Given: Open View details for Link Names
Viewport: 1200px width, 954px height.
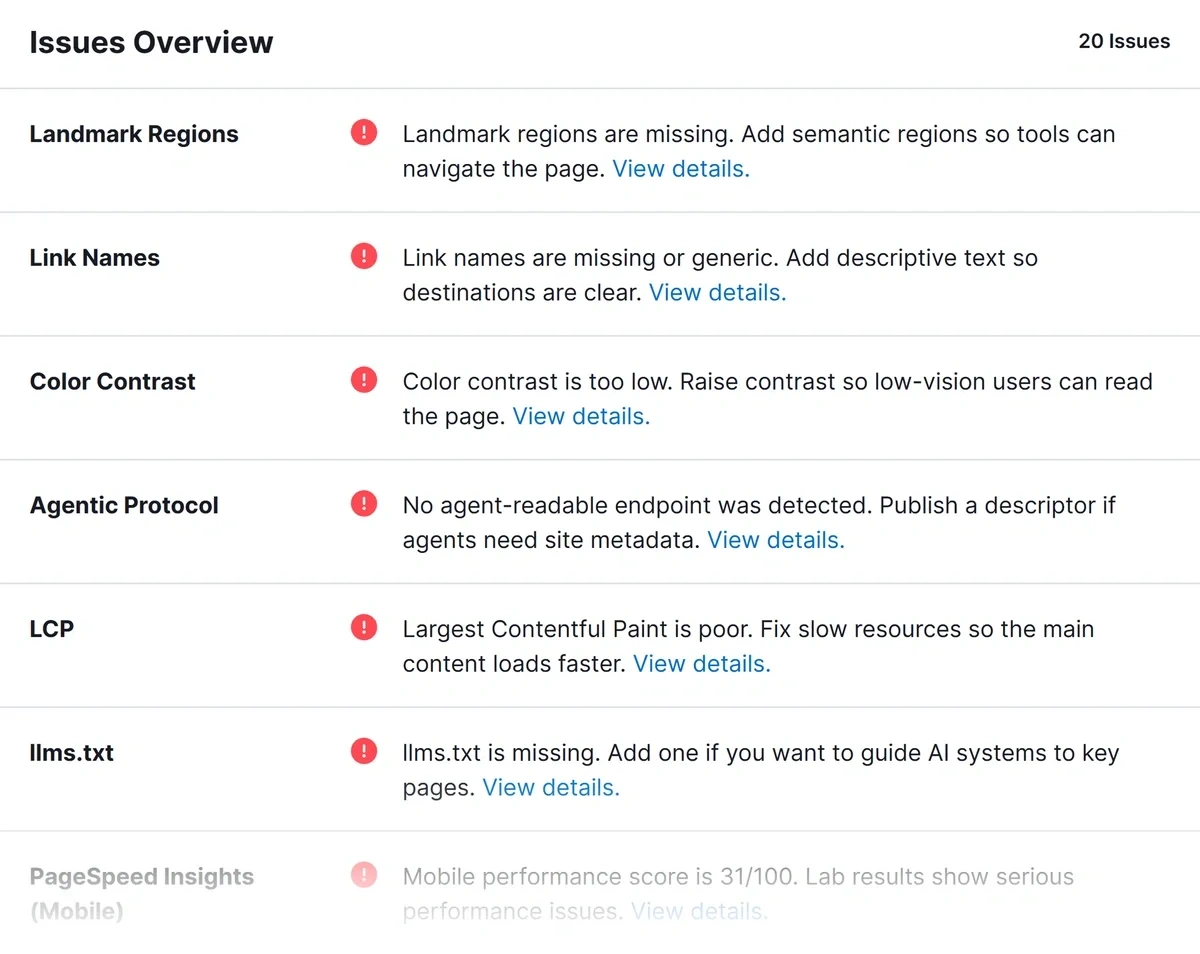Looking at the screenshot, I should [x=718, y=293].
